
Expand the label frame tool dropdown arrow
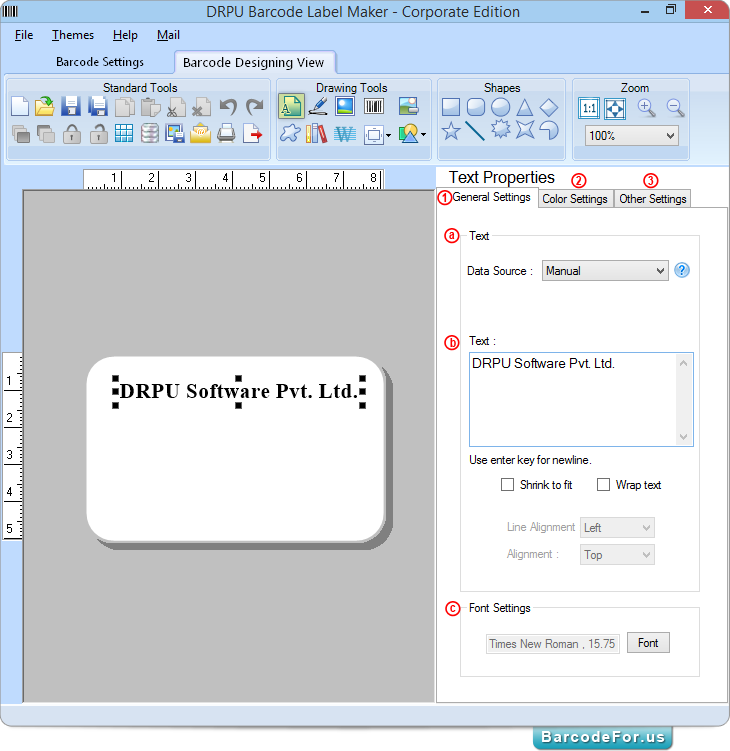pos(388,136)
